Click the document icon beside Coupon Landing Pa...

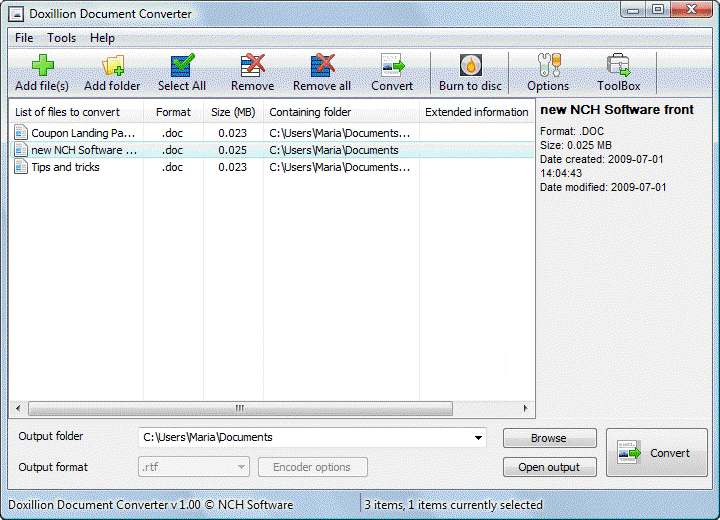21,133
